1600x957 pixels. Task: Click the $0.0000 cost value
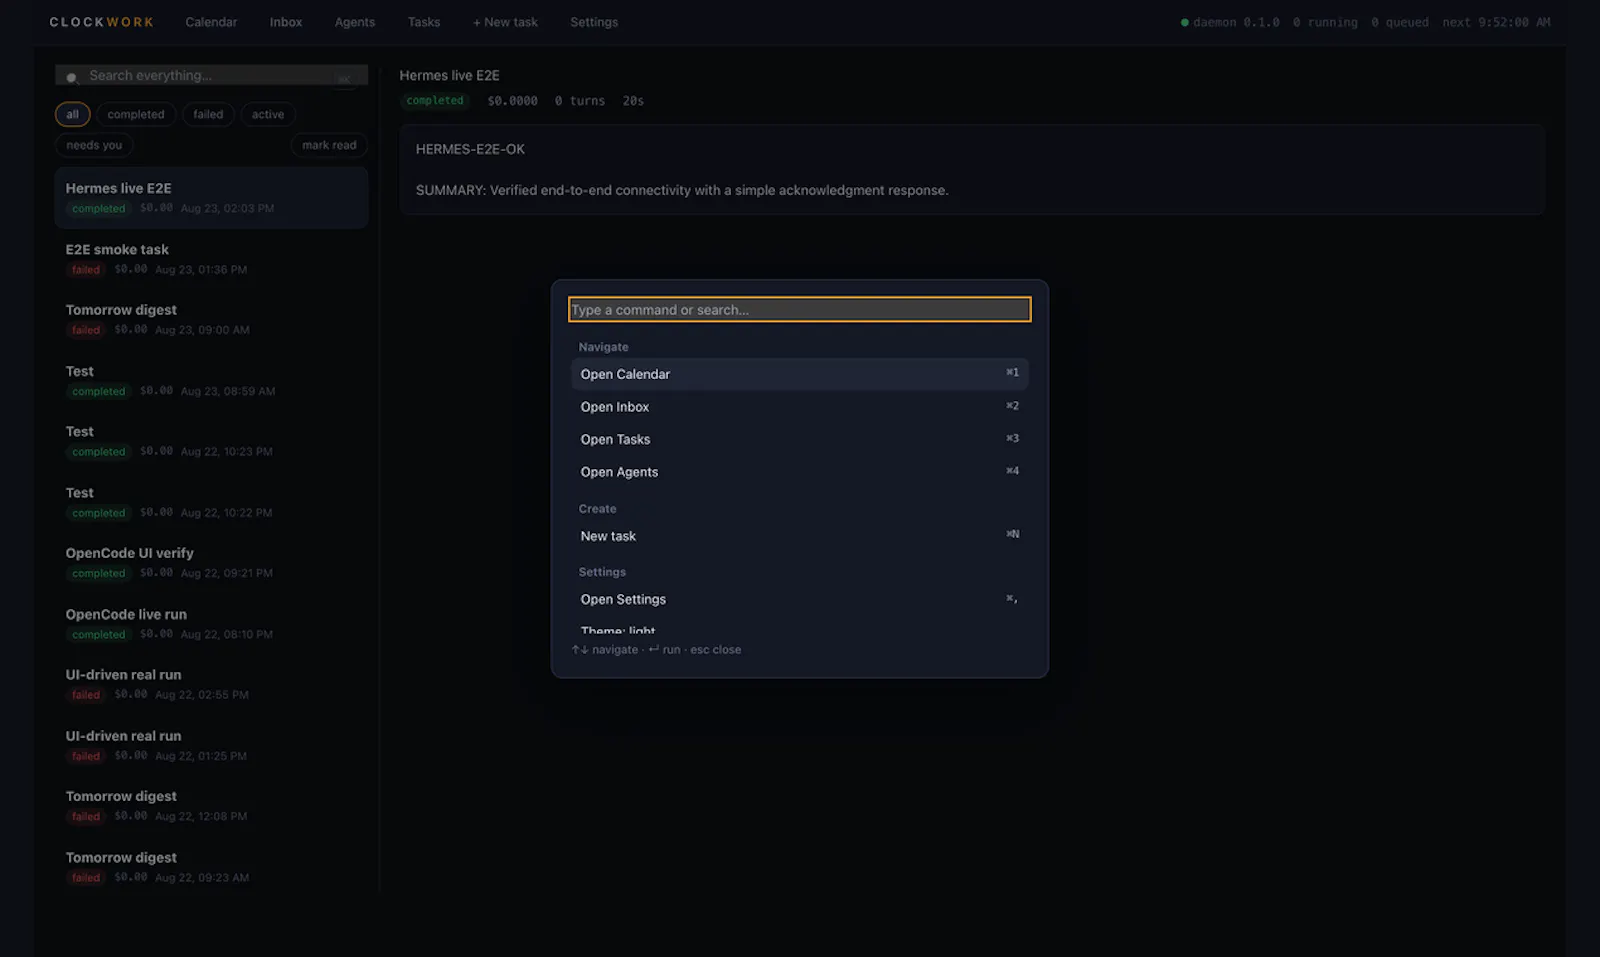(512, 101)
